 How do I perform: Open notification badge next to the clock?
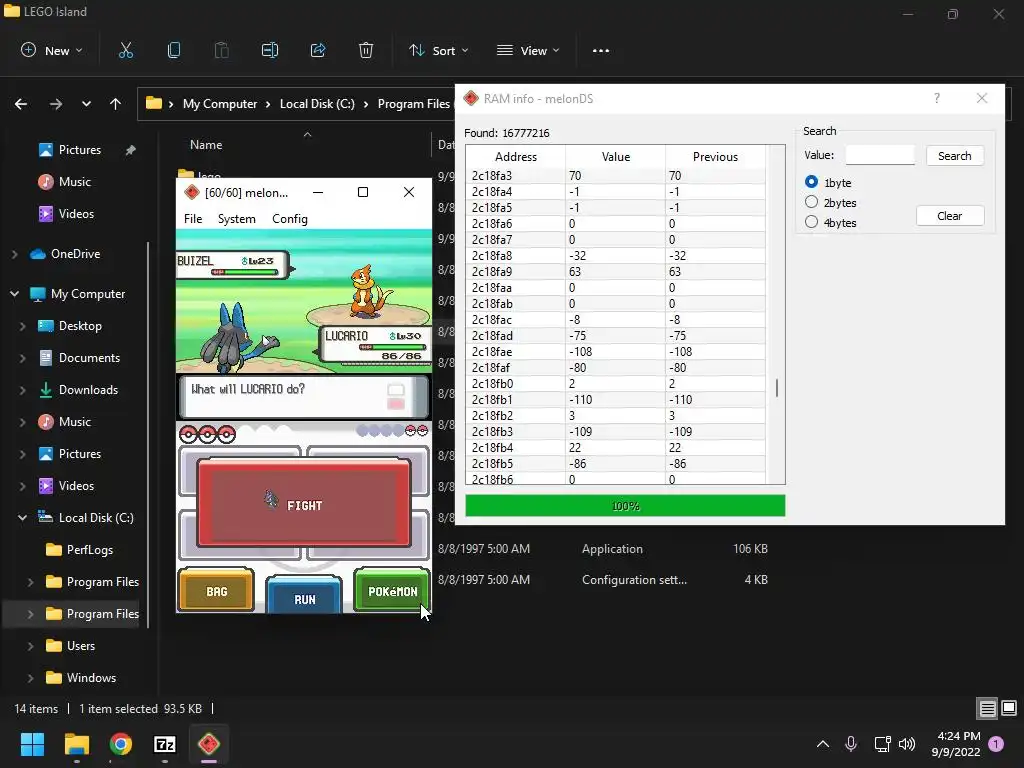coord(996,743)
